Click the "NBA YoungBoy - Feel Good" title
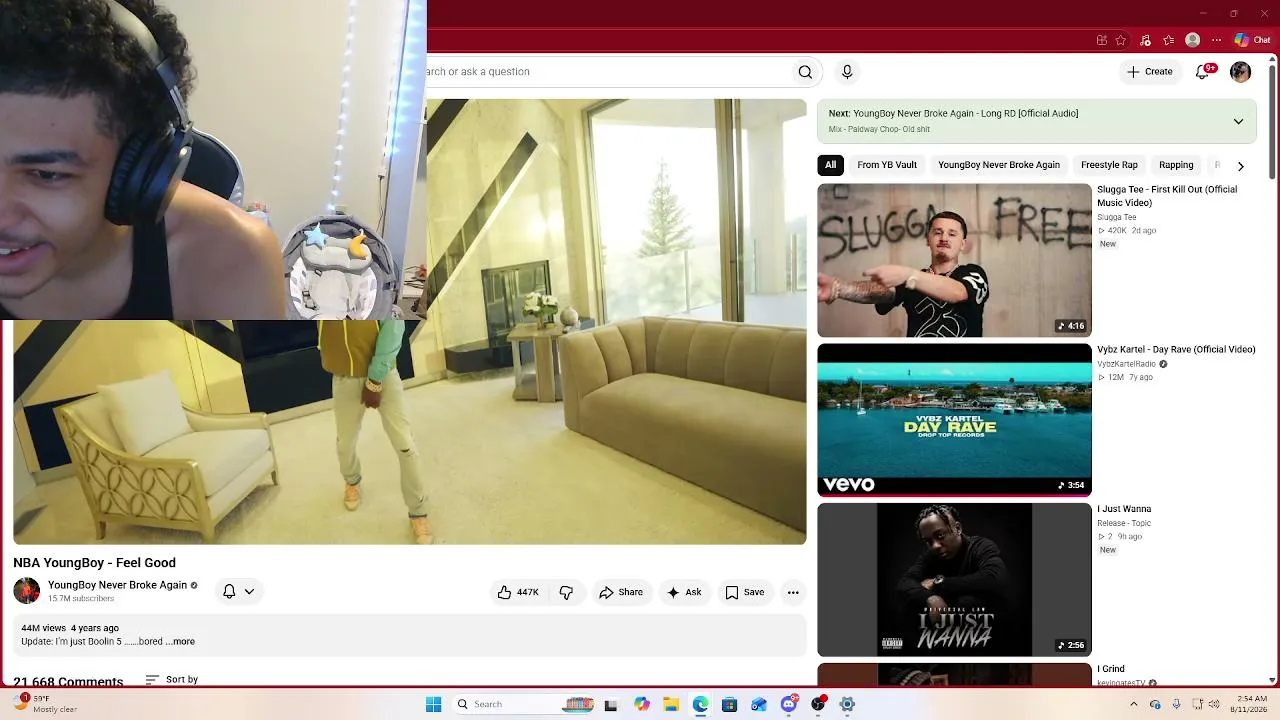This screenshot has width=1280, height=720. (x=94, y=563)
